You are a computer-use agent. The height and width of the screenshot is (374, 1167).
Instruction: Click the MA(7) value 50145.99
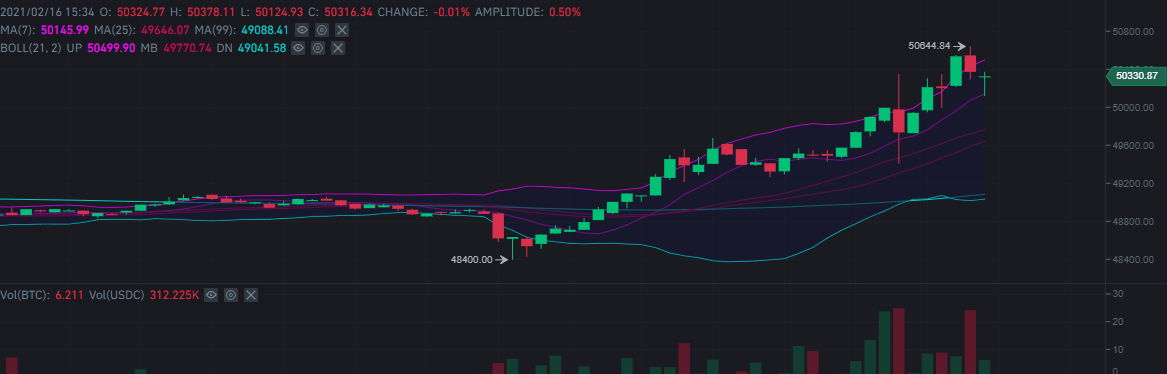click(65, 30)
